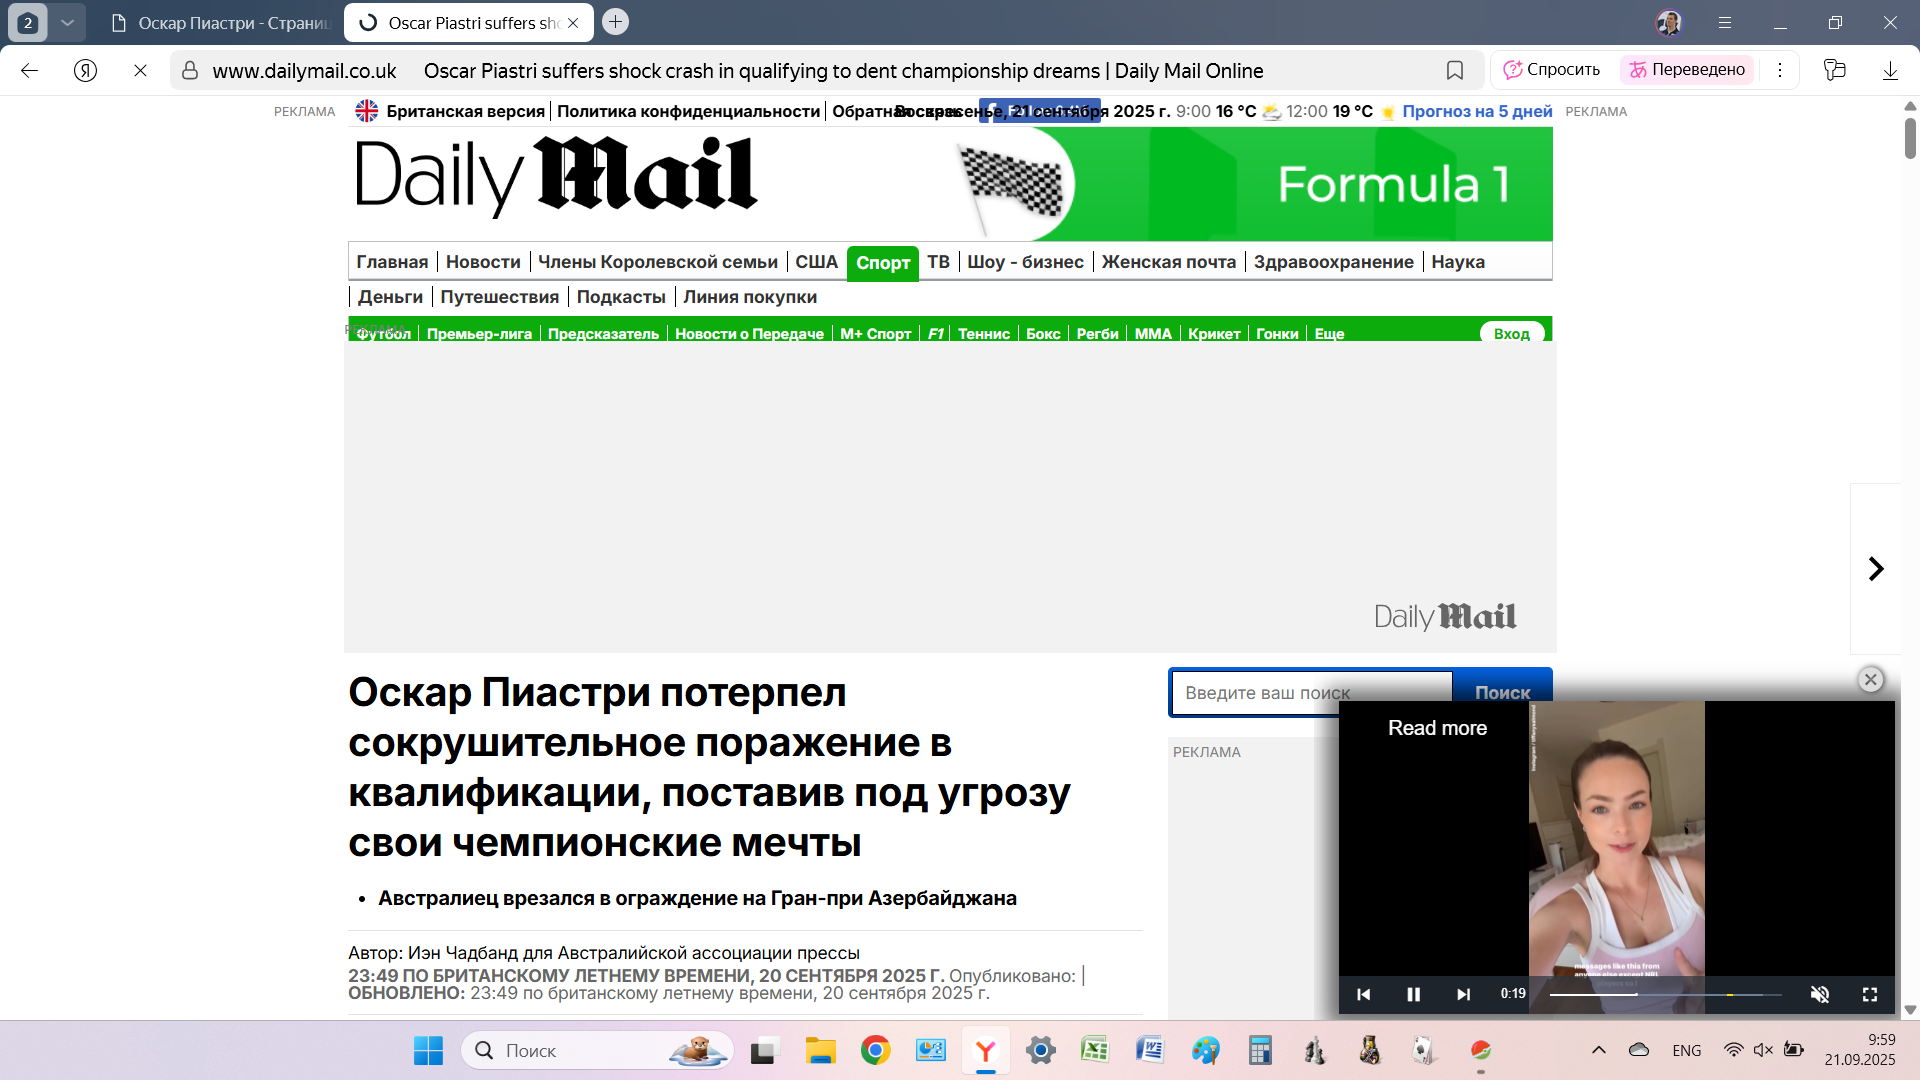Open Прогноз на 5 дней weather link

click(1477, 111)
